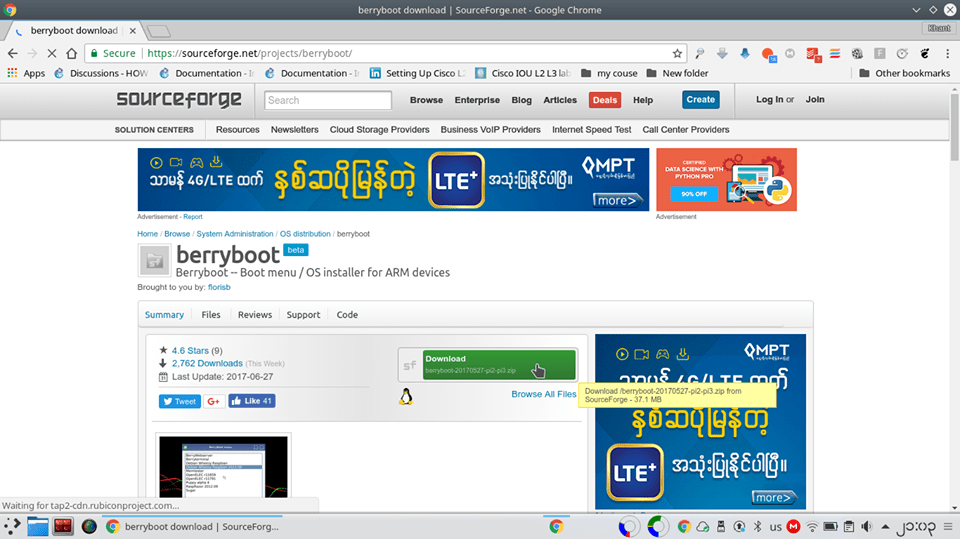
Task: Open the globe browser icon in taskbar
Action: click(x=89, y=526)
